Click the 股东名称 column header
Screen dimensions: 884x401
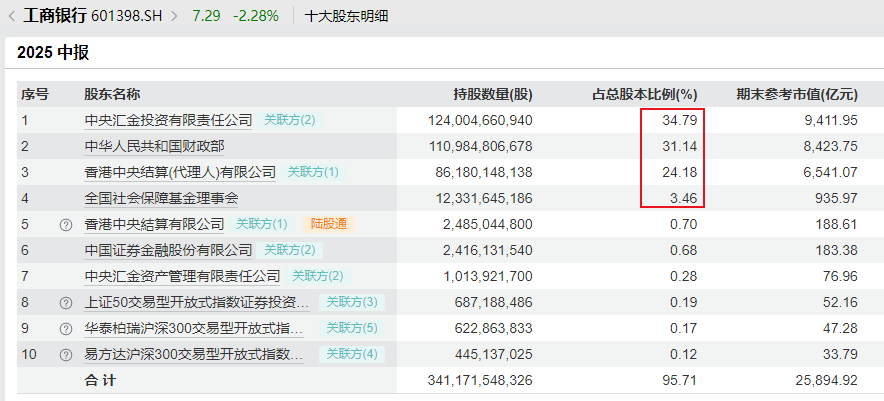(x=112, y=94)
